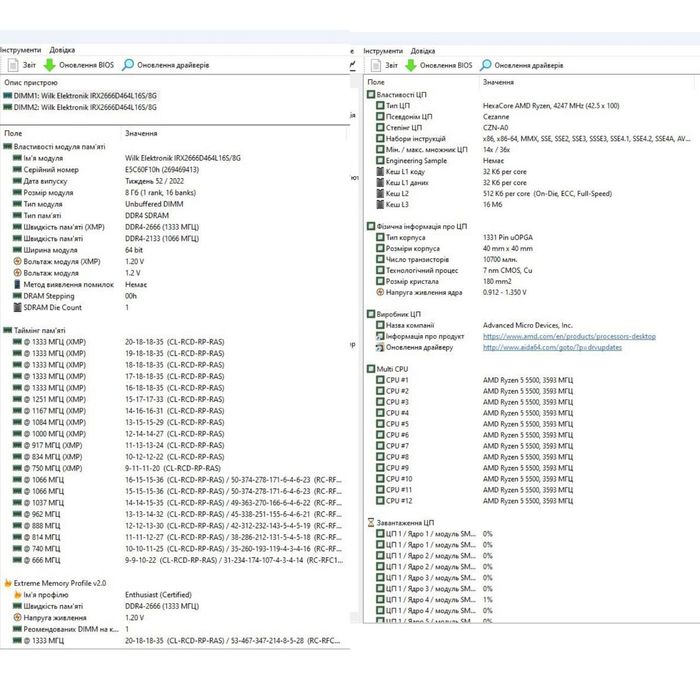Click green BIOS update arrow in right window
The height and width of the screenshot is (700, 700).
[410, 65]
